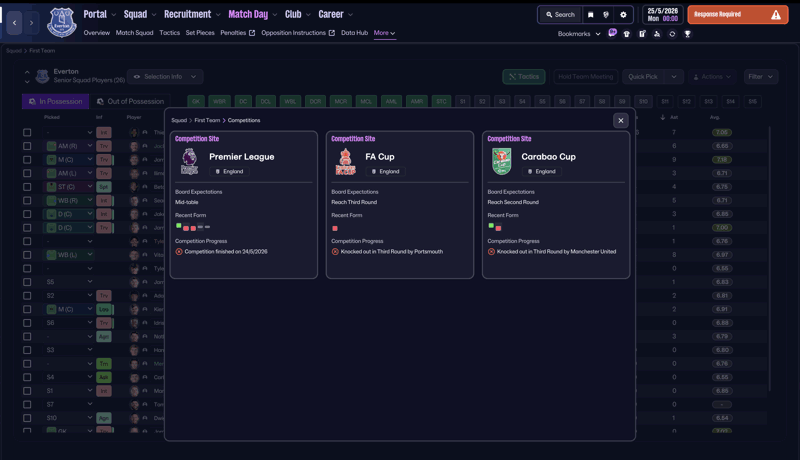The height and width of the screenshot is (460, 800).
Task: Open the Filter dropdown
Action: [x=761, y=76]
